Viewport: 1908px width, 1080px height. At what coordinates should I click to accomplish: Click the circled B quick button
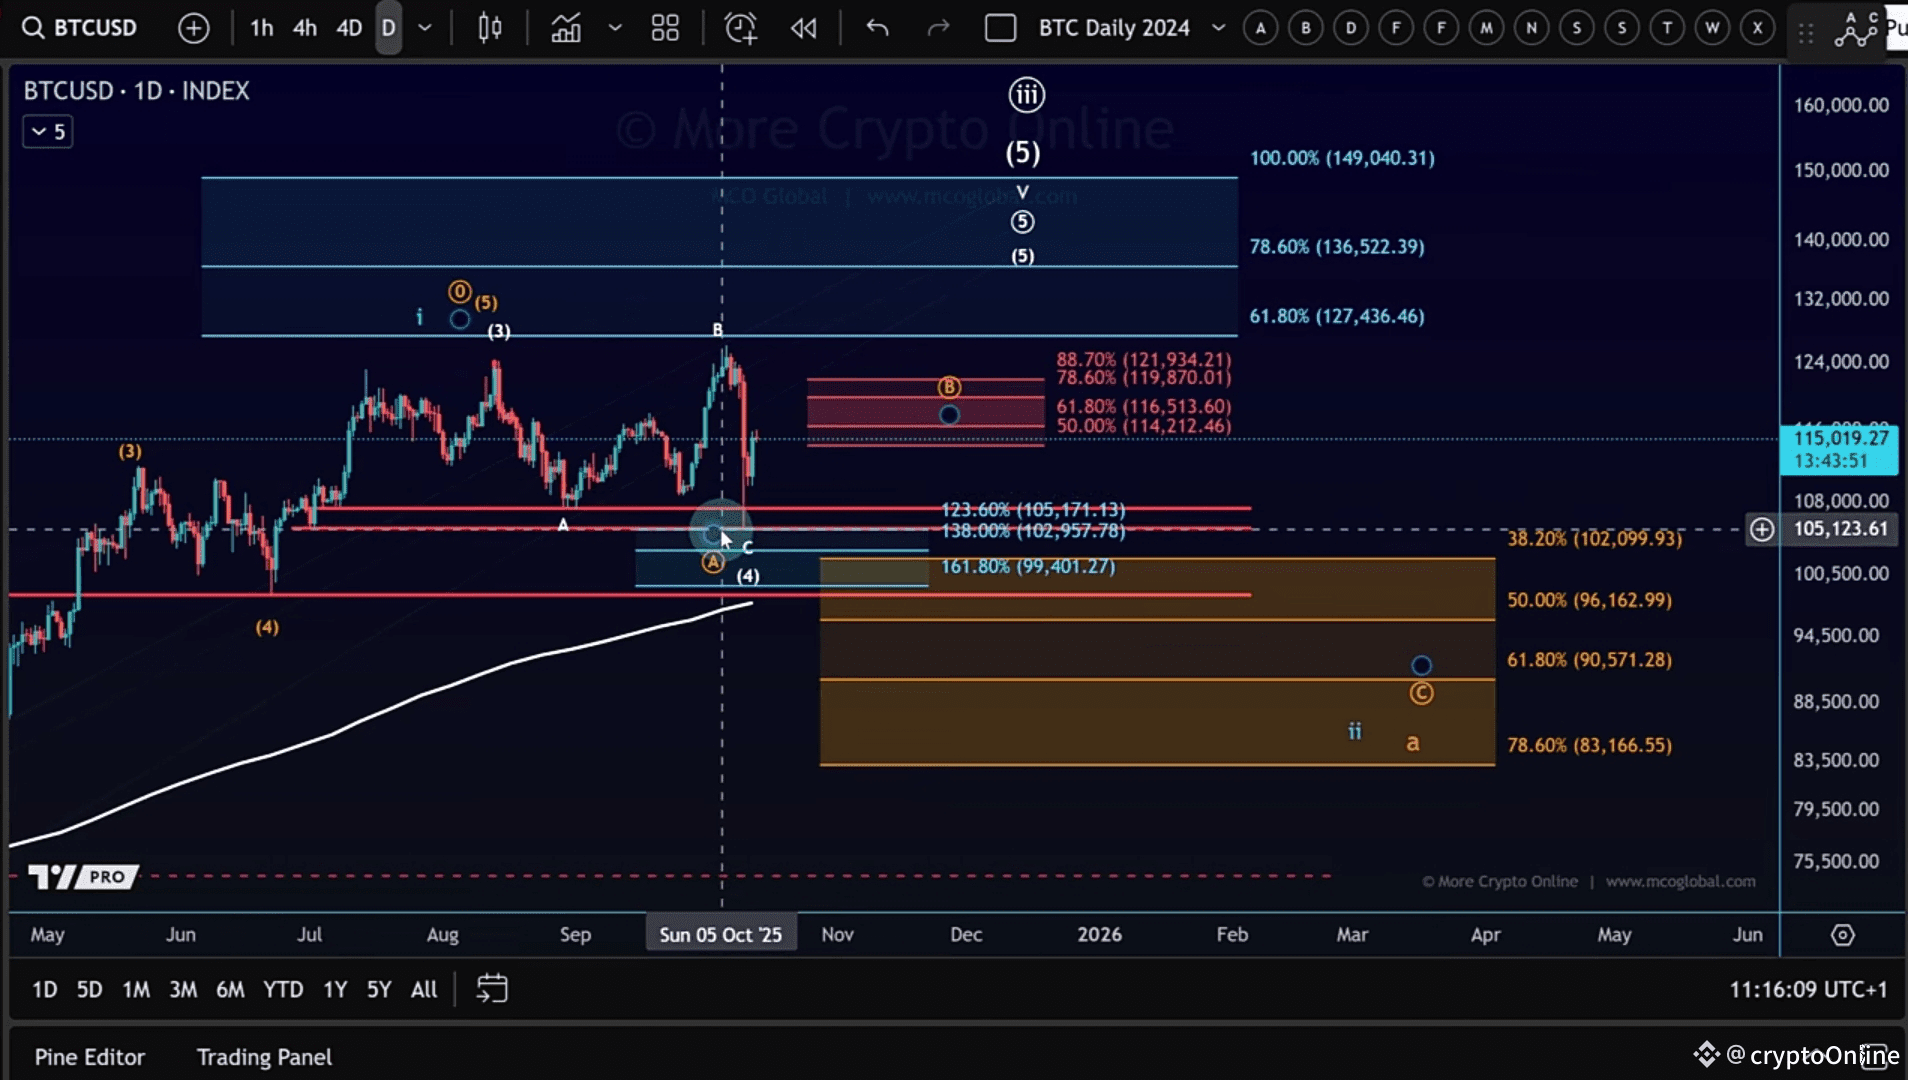pos(1306,28)
